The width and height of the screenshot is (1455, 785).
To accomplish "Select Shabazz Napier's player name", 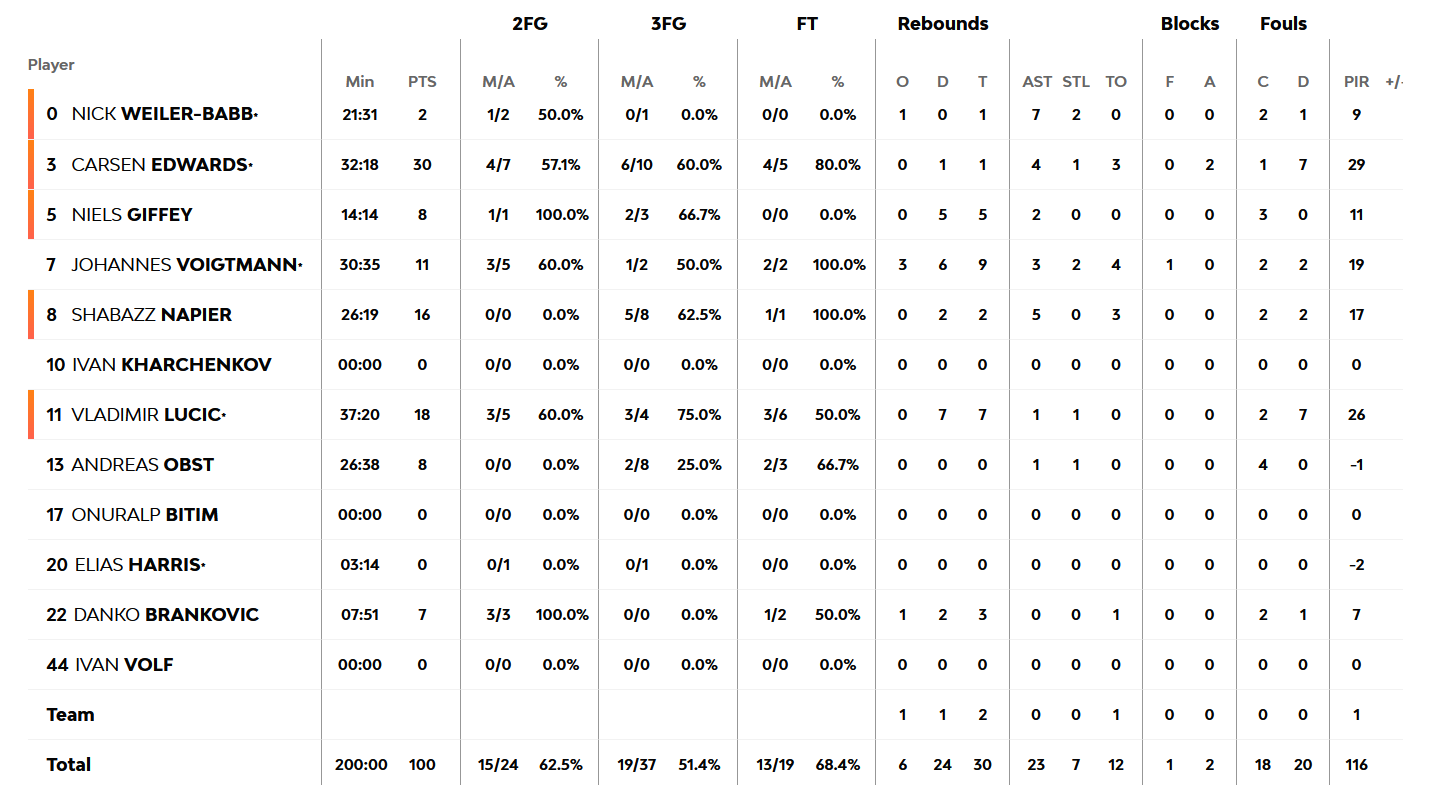I will coord(151,315).
